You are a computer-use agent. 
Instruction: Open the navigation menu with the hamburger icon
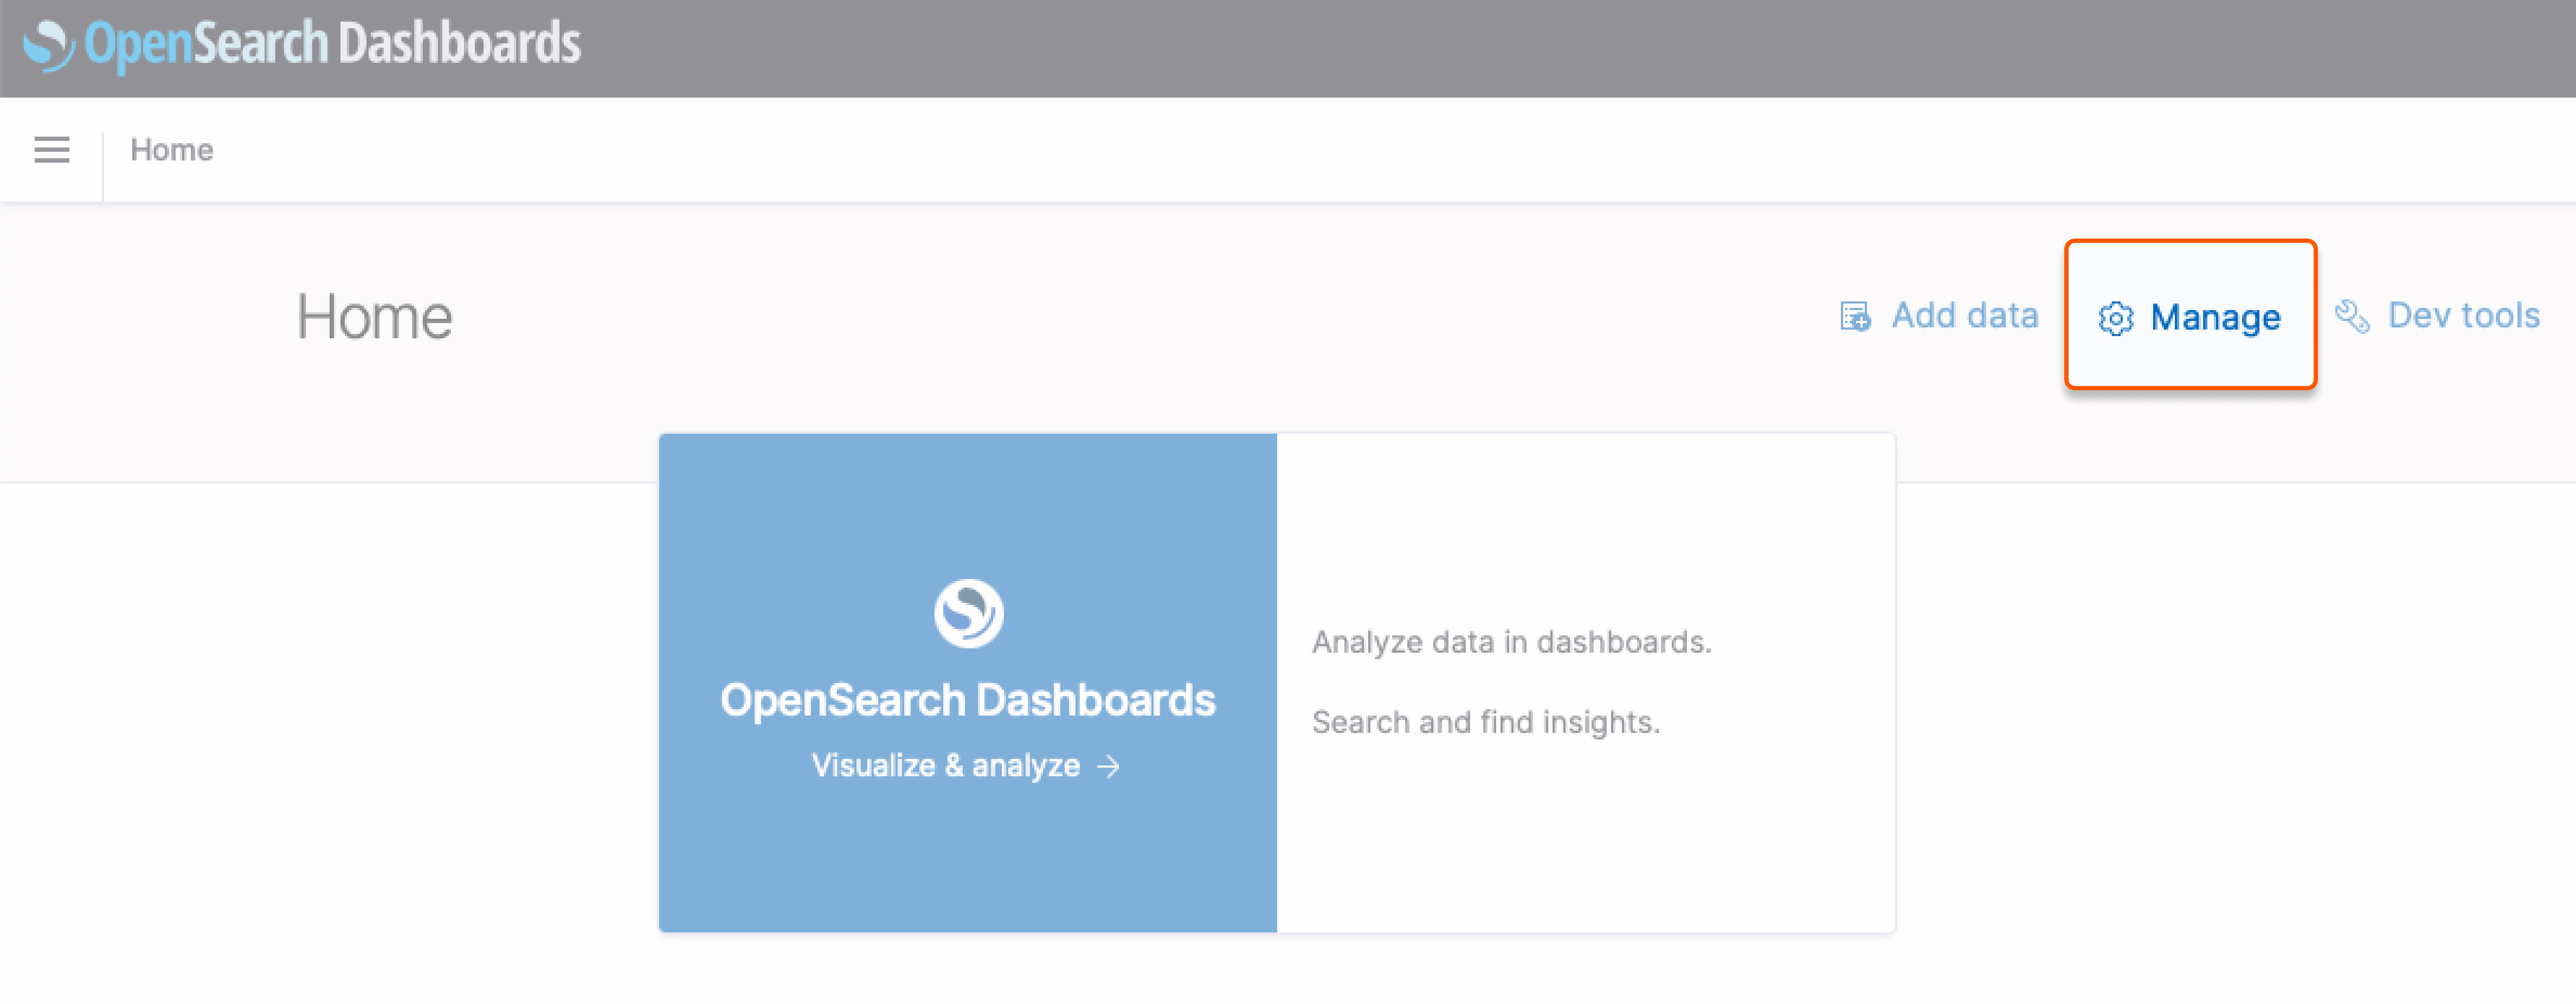51,149
